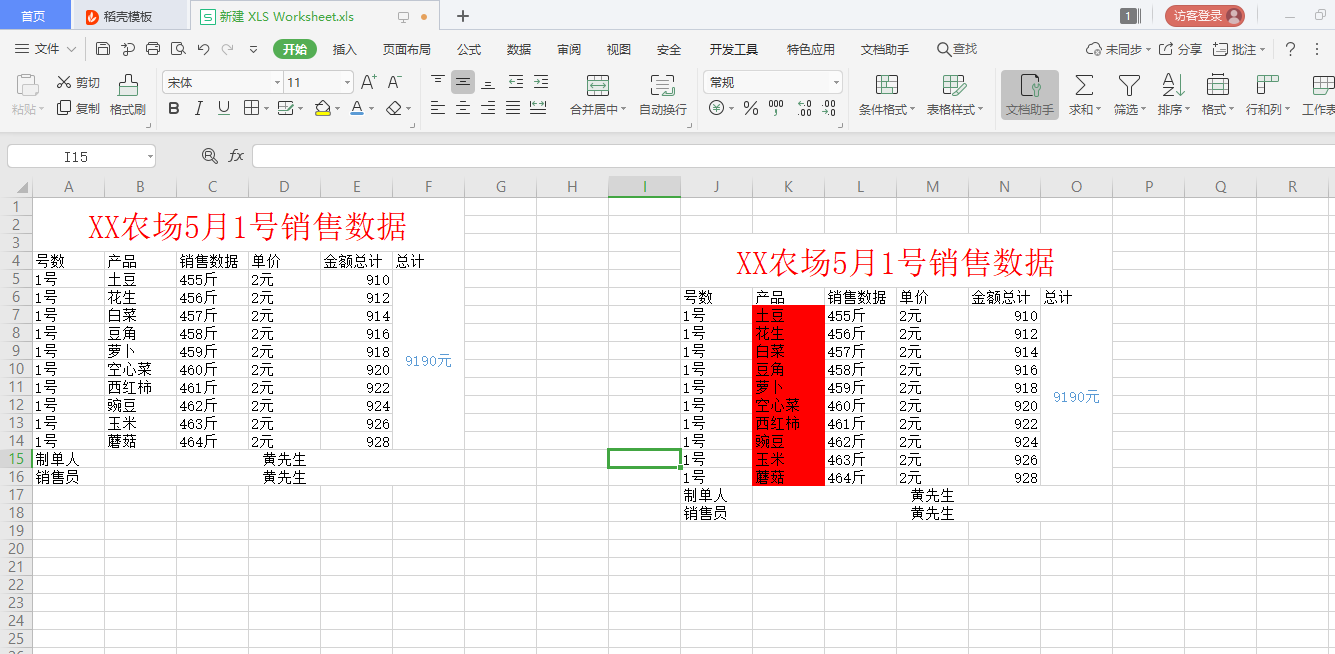Screen dimensions: 1335x654
Task: Open the font name dropdown showing 宋体
Action: 220,81
